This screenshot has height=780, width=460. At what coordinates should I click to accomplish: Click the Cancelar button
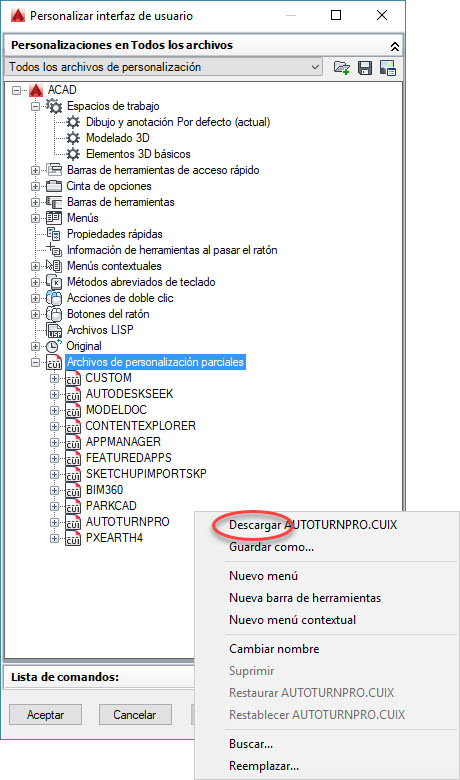coord(135,715)
